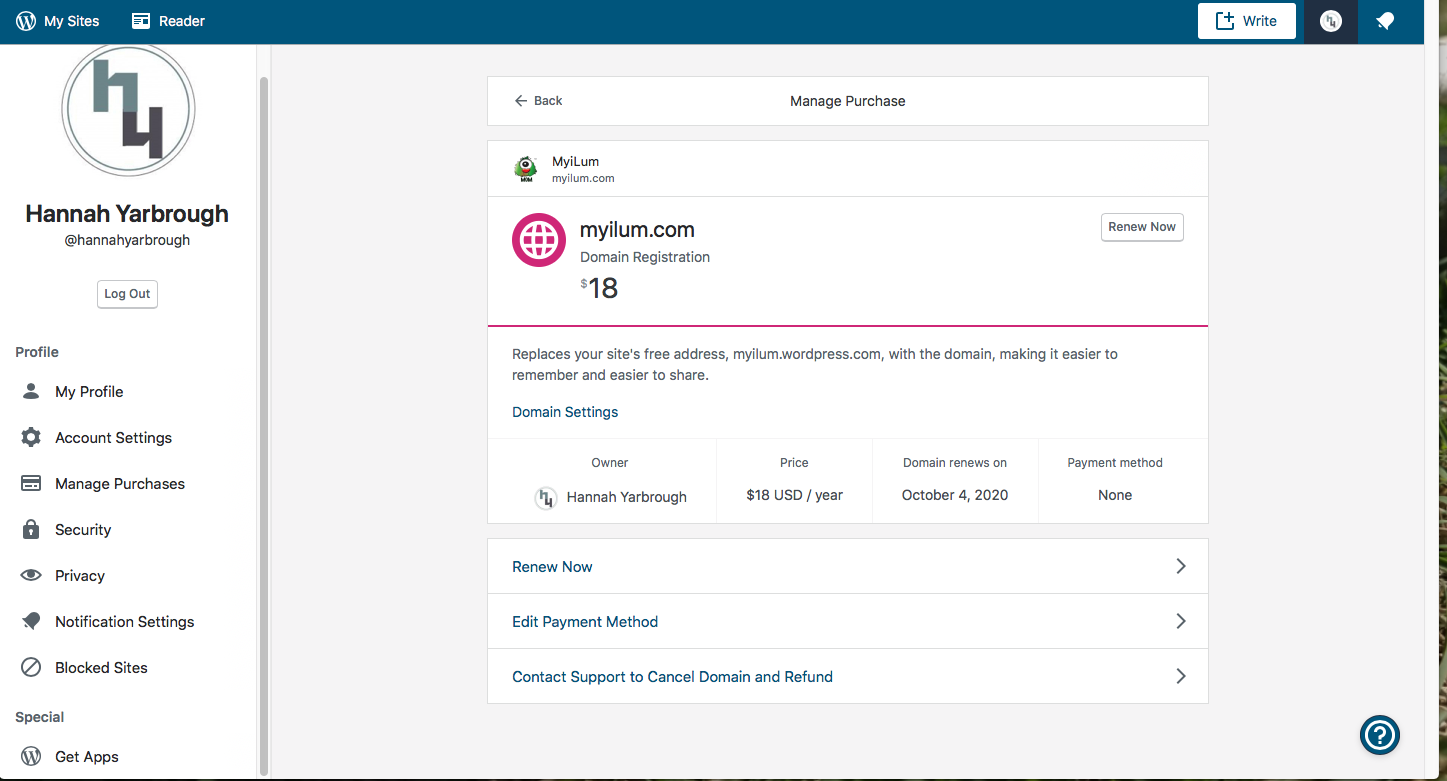Click the MyiLum site name
Screen dimensions: 1447x781
(575, 161)
